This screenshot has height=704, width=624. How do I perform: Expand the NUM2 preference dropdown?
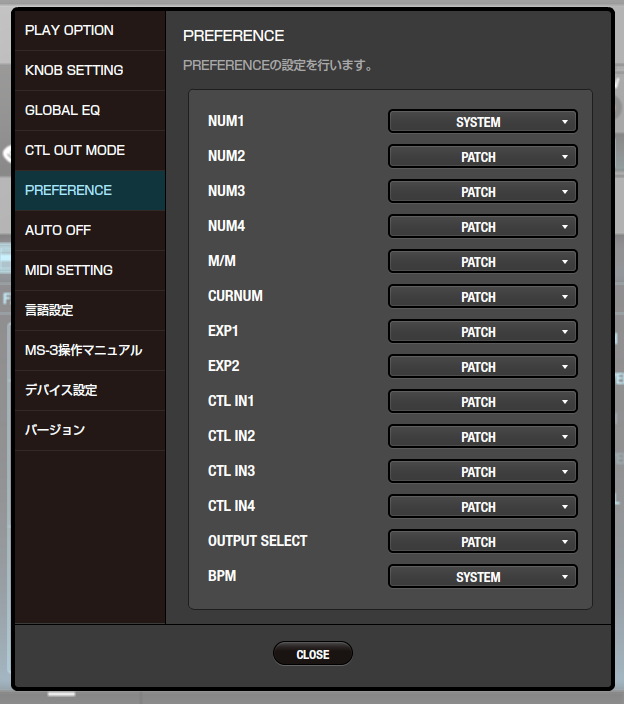[x=482, y=157]
